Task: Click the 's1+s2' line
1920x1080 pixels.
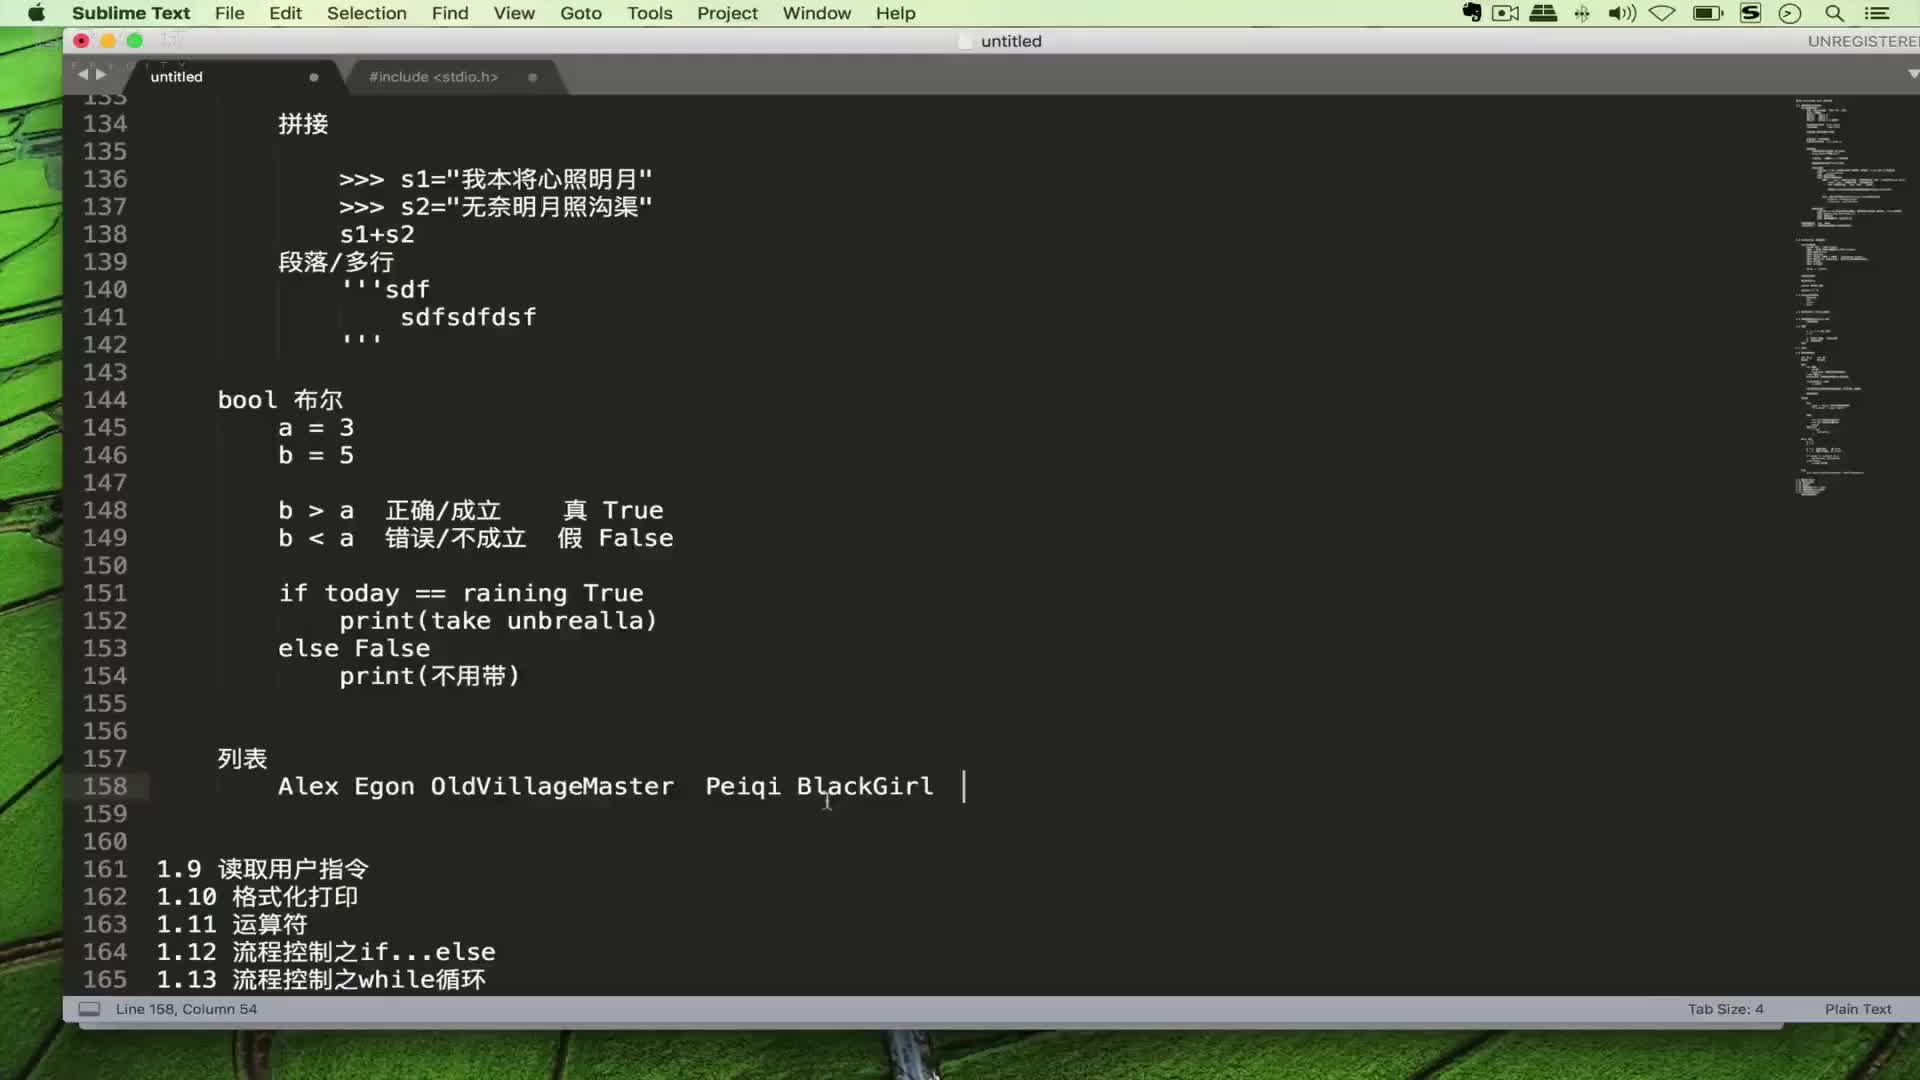Action: coord(376,235)
